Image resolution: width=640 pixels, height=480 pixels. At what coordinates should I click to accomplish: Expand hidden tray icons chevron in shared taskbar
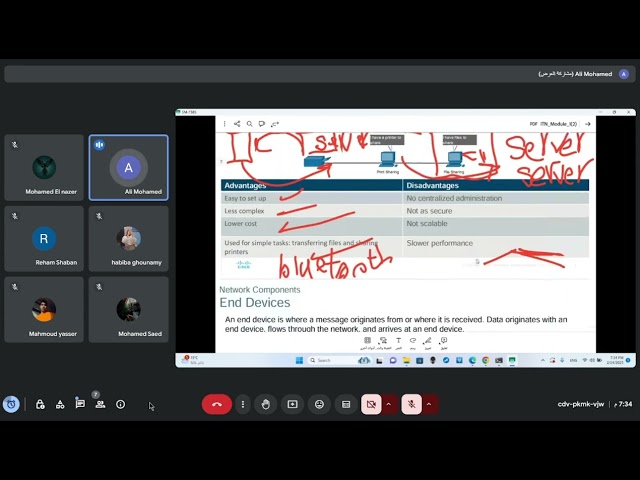click(x=542, y=360)
